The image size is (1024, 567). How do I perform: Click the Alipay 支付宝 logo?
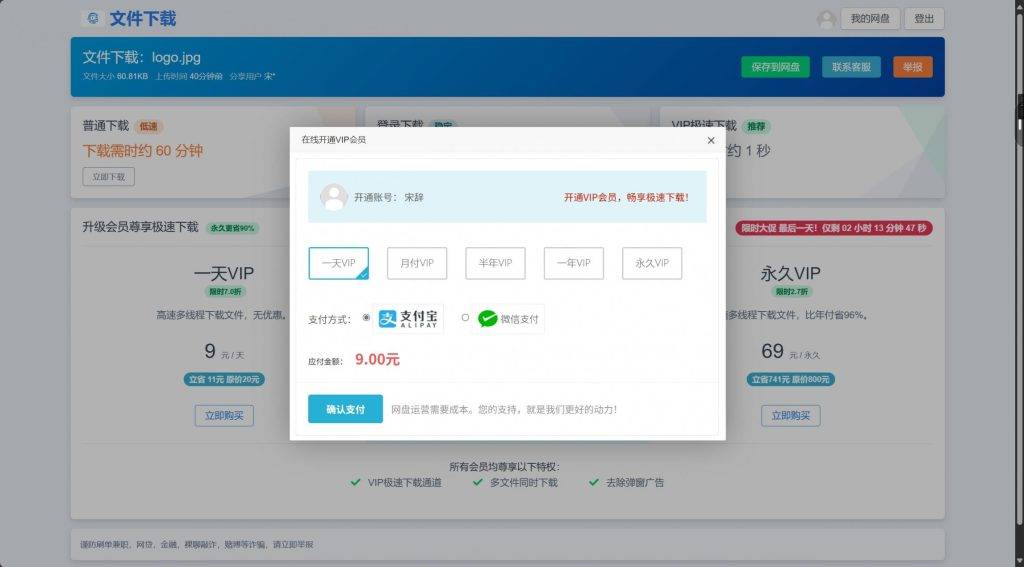click(408, 319)
